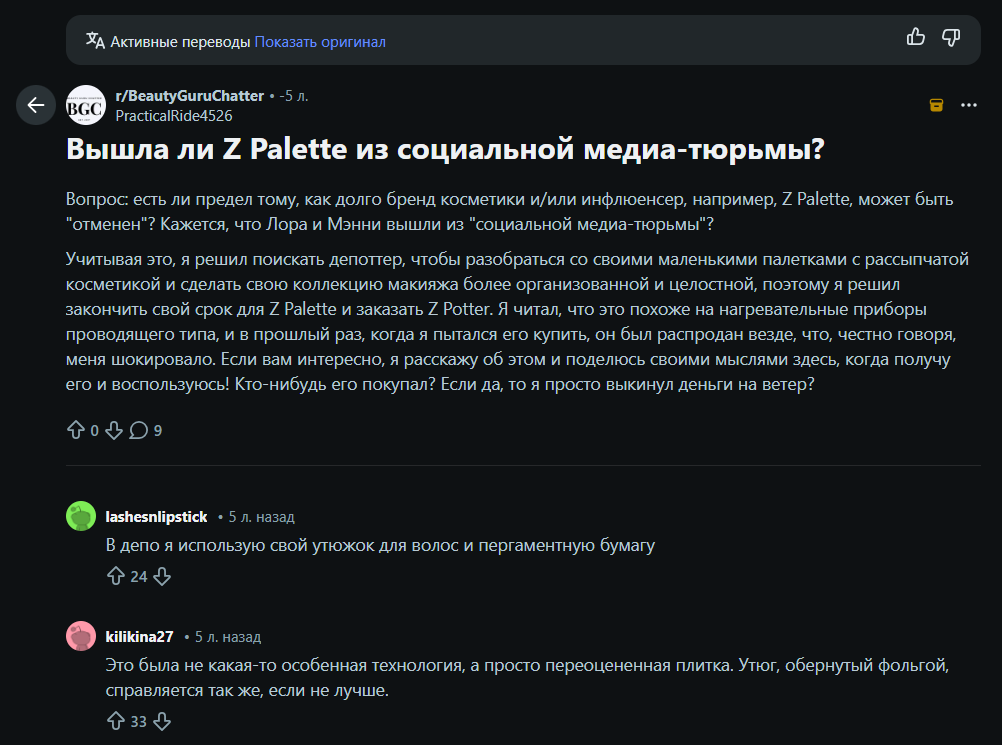
Task: Click the 'Показать оригинал' link
Action: (x=320, y=42)
